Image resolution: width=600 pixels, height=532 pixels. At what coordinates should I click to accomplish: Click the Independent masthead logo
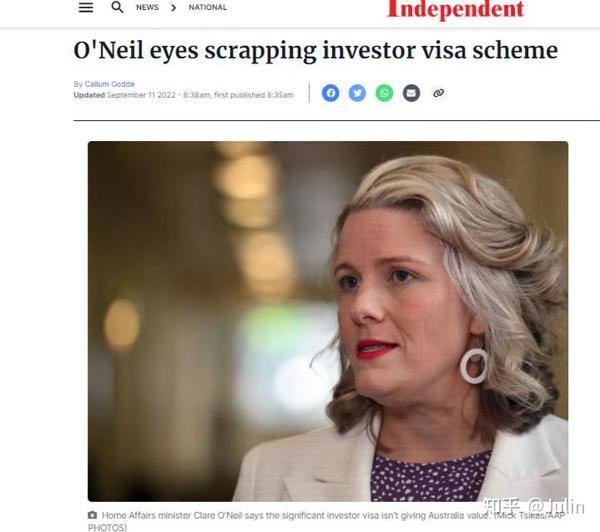click(455, 9)
